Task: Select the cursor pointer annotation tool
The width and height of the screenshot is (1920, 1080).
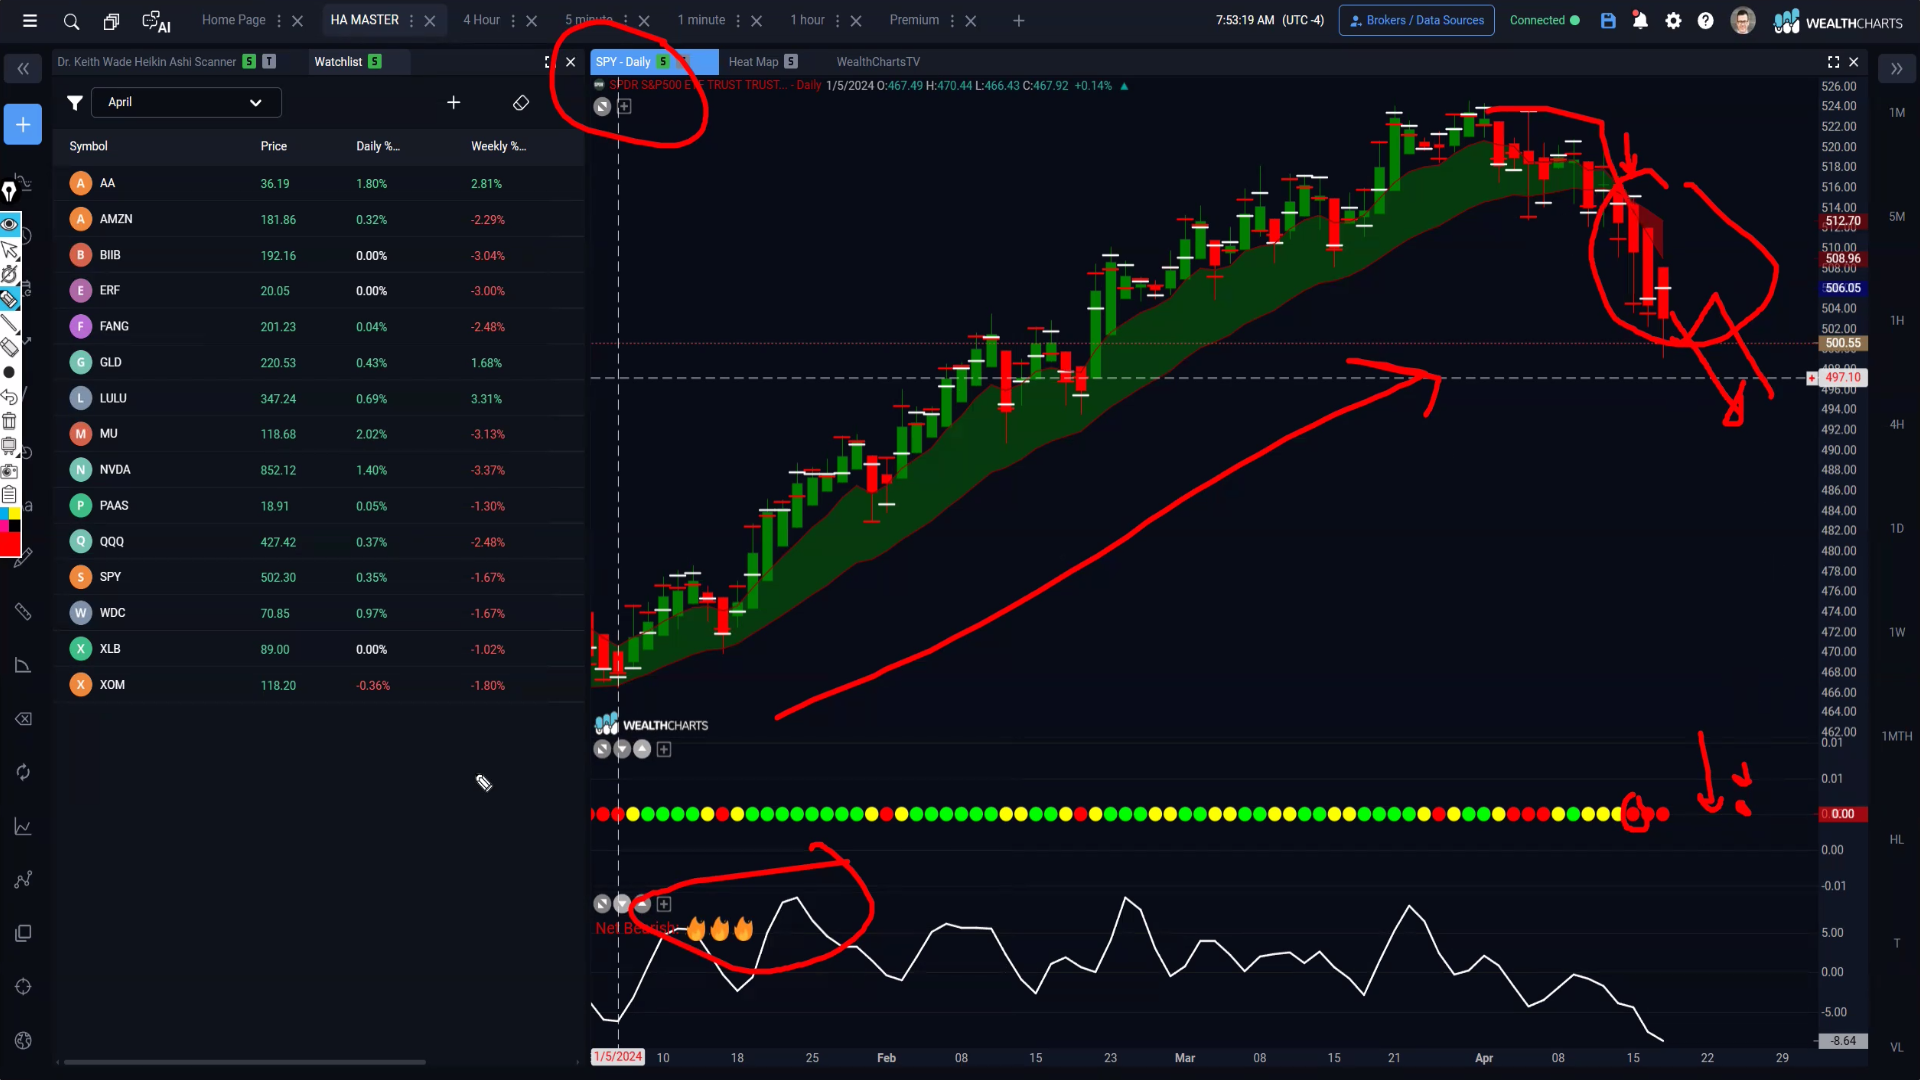Action: (x=9, y=249)
